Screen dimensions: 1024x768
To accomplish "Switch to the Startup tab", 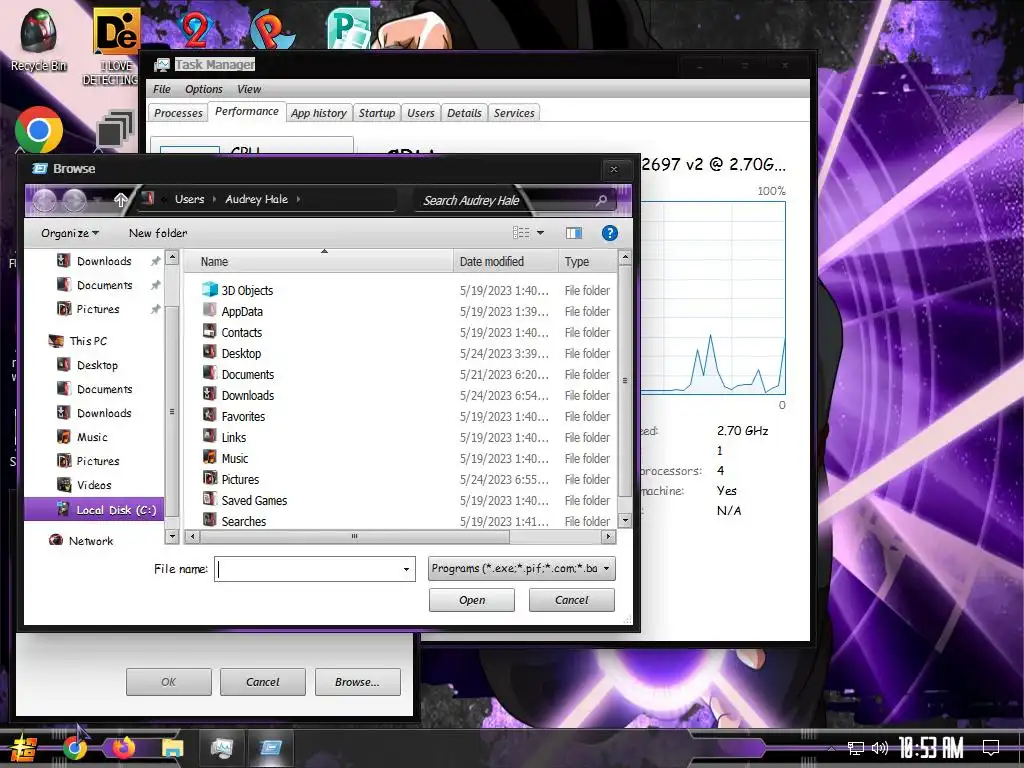I will click(377, 113).
